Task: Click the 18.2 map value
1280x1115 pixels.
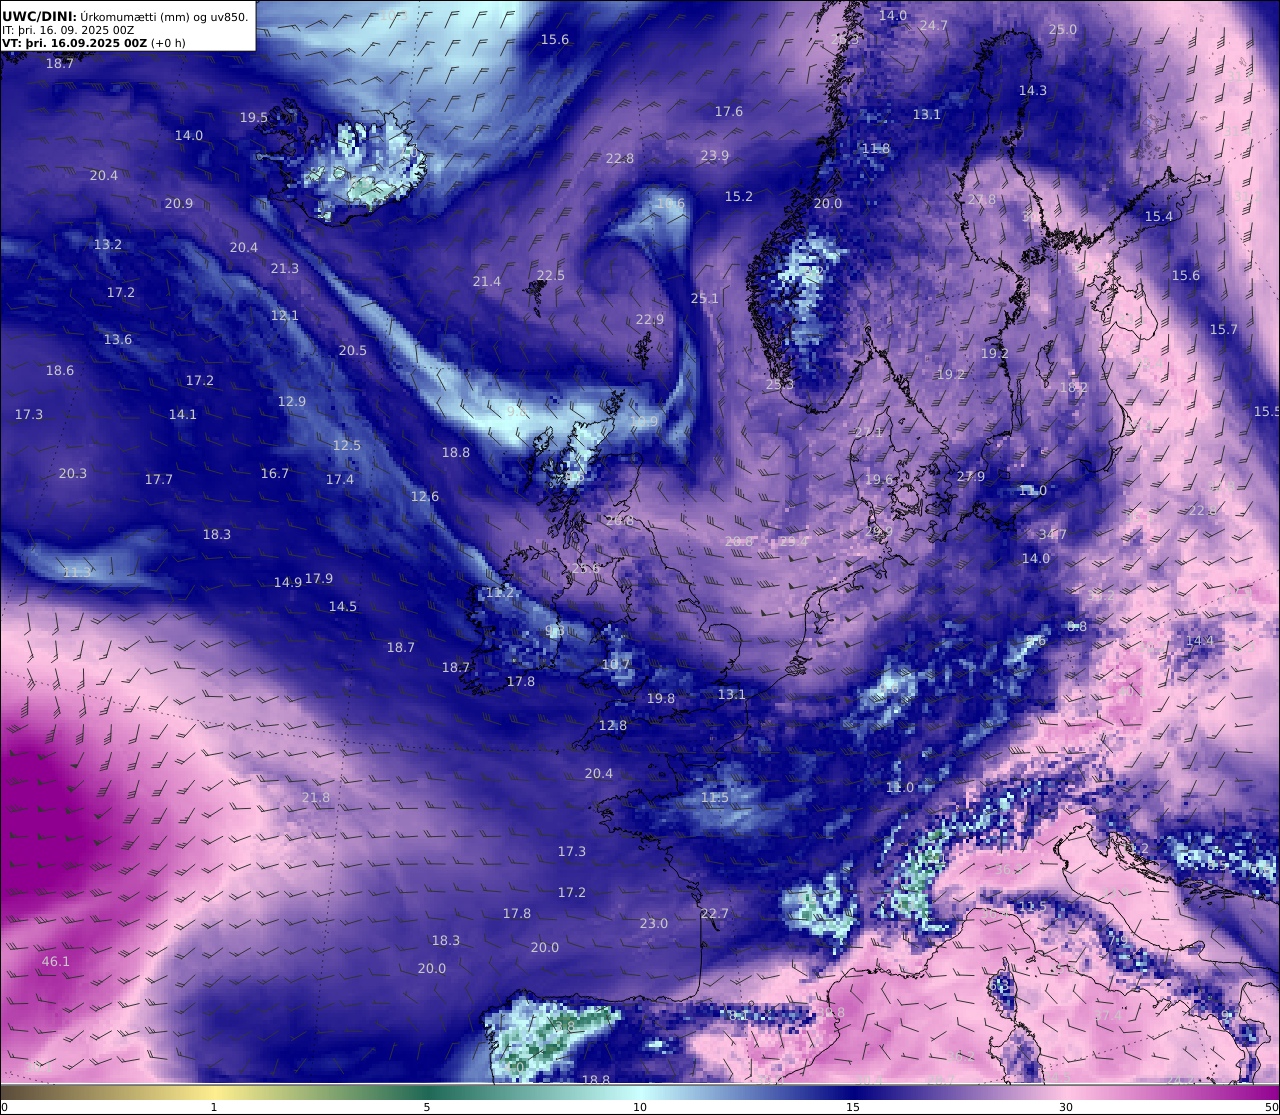Action: (x=1074, y=388)
